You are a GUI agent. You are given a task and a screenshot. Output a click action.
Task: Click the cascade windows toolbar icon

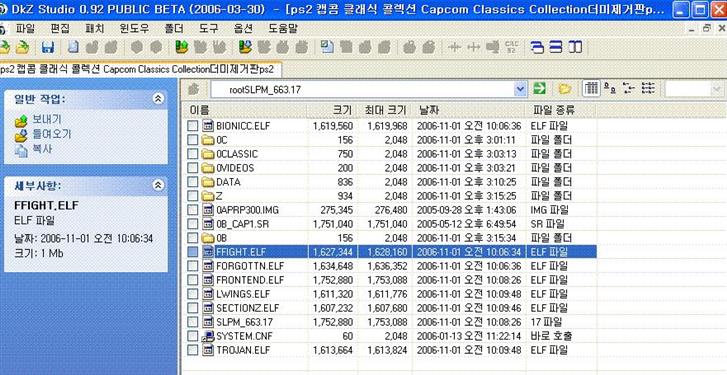(x=537, y=47)
